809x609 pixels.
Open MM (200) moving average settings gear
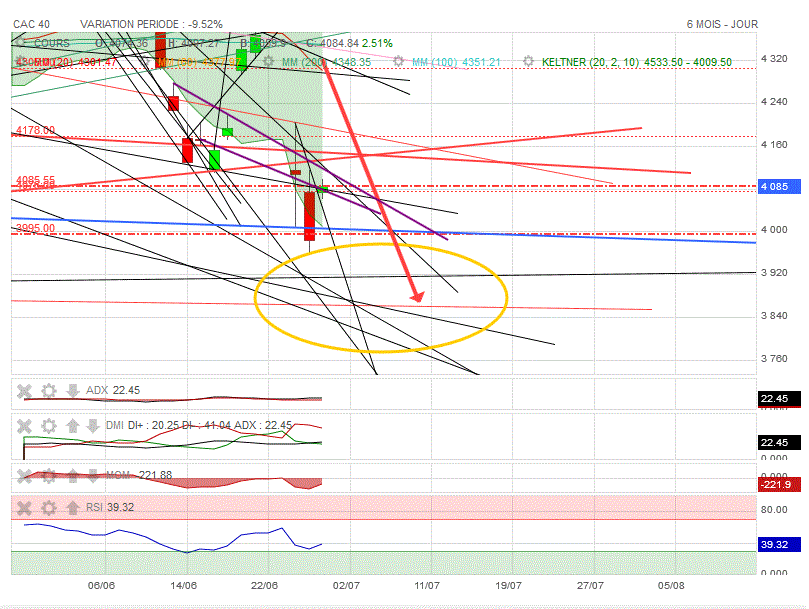[268, 61]
